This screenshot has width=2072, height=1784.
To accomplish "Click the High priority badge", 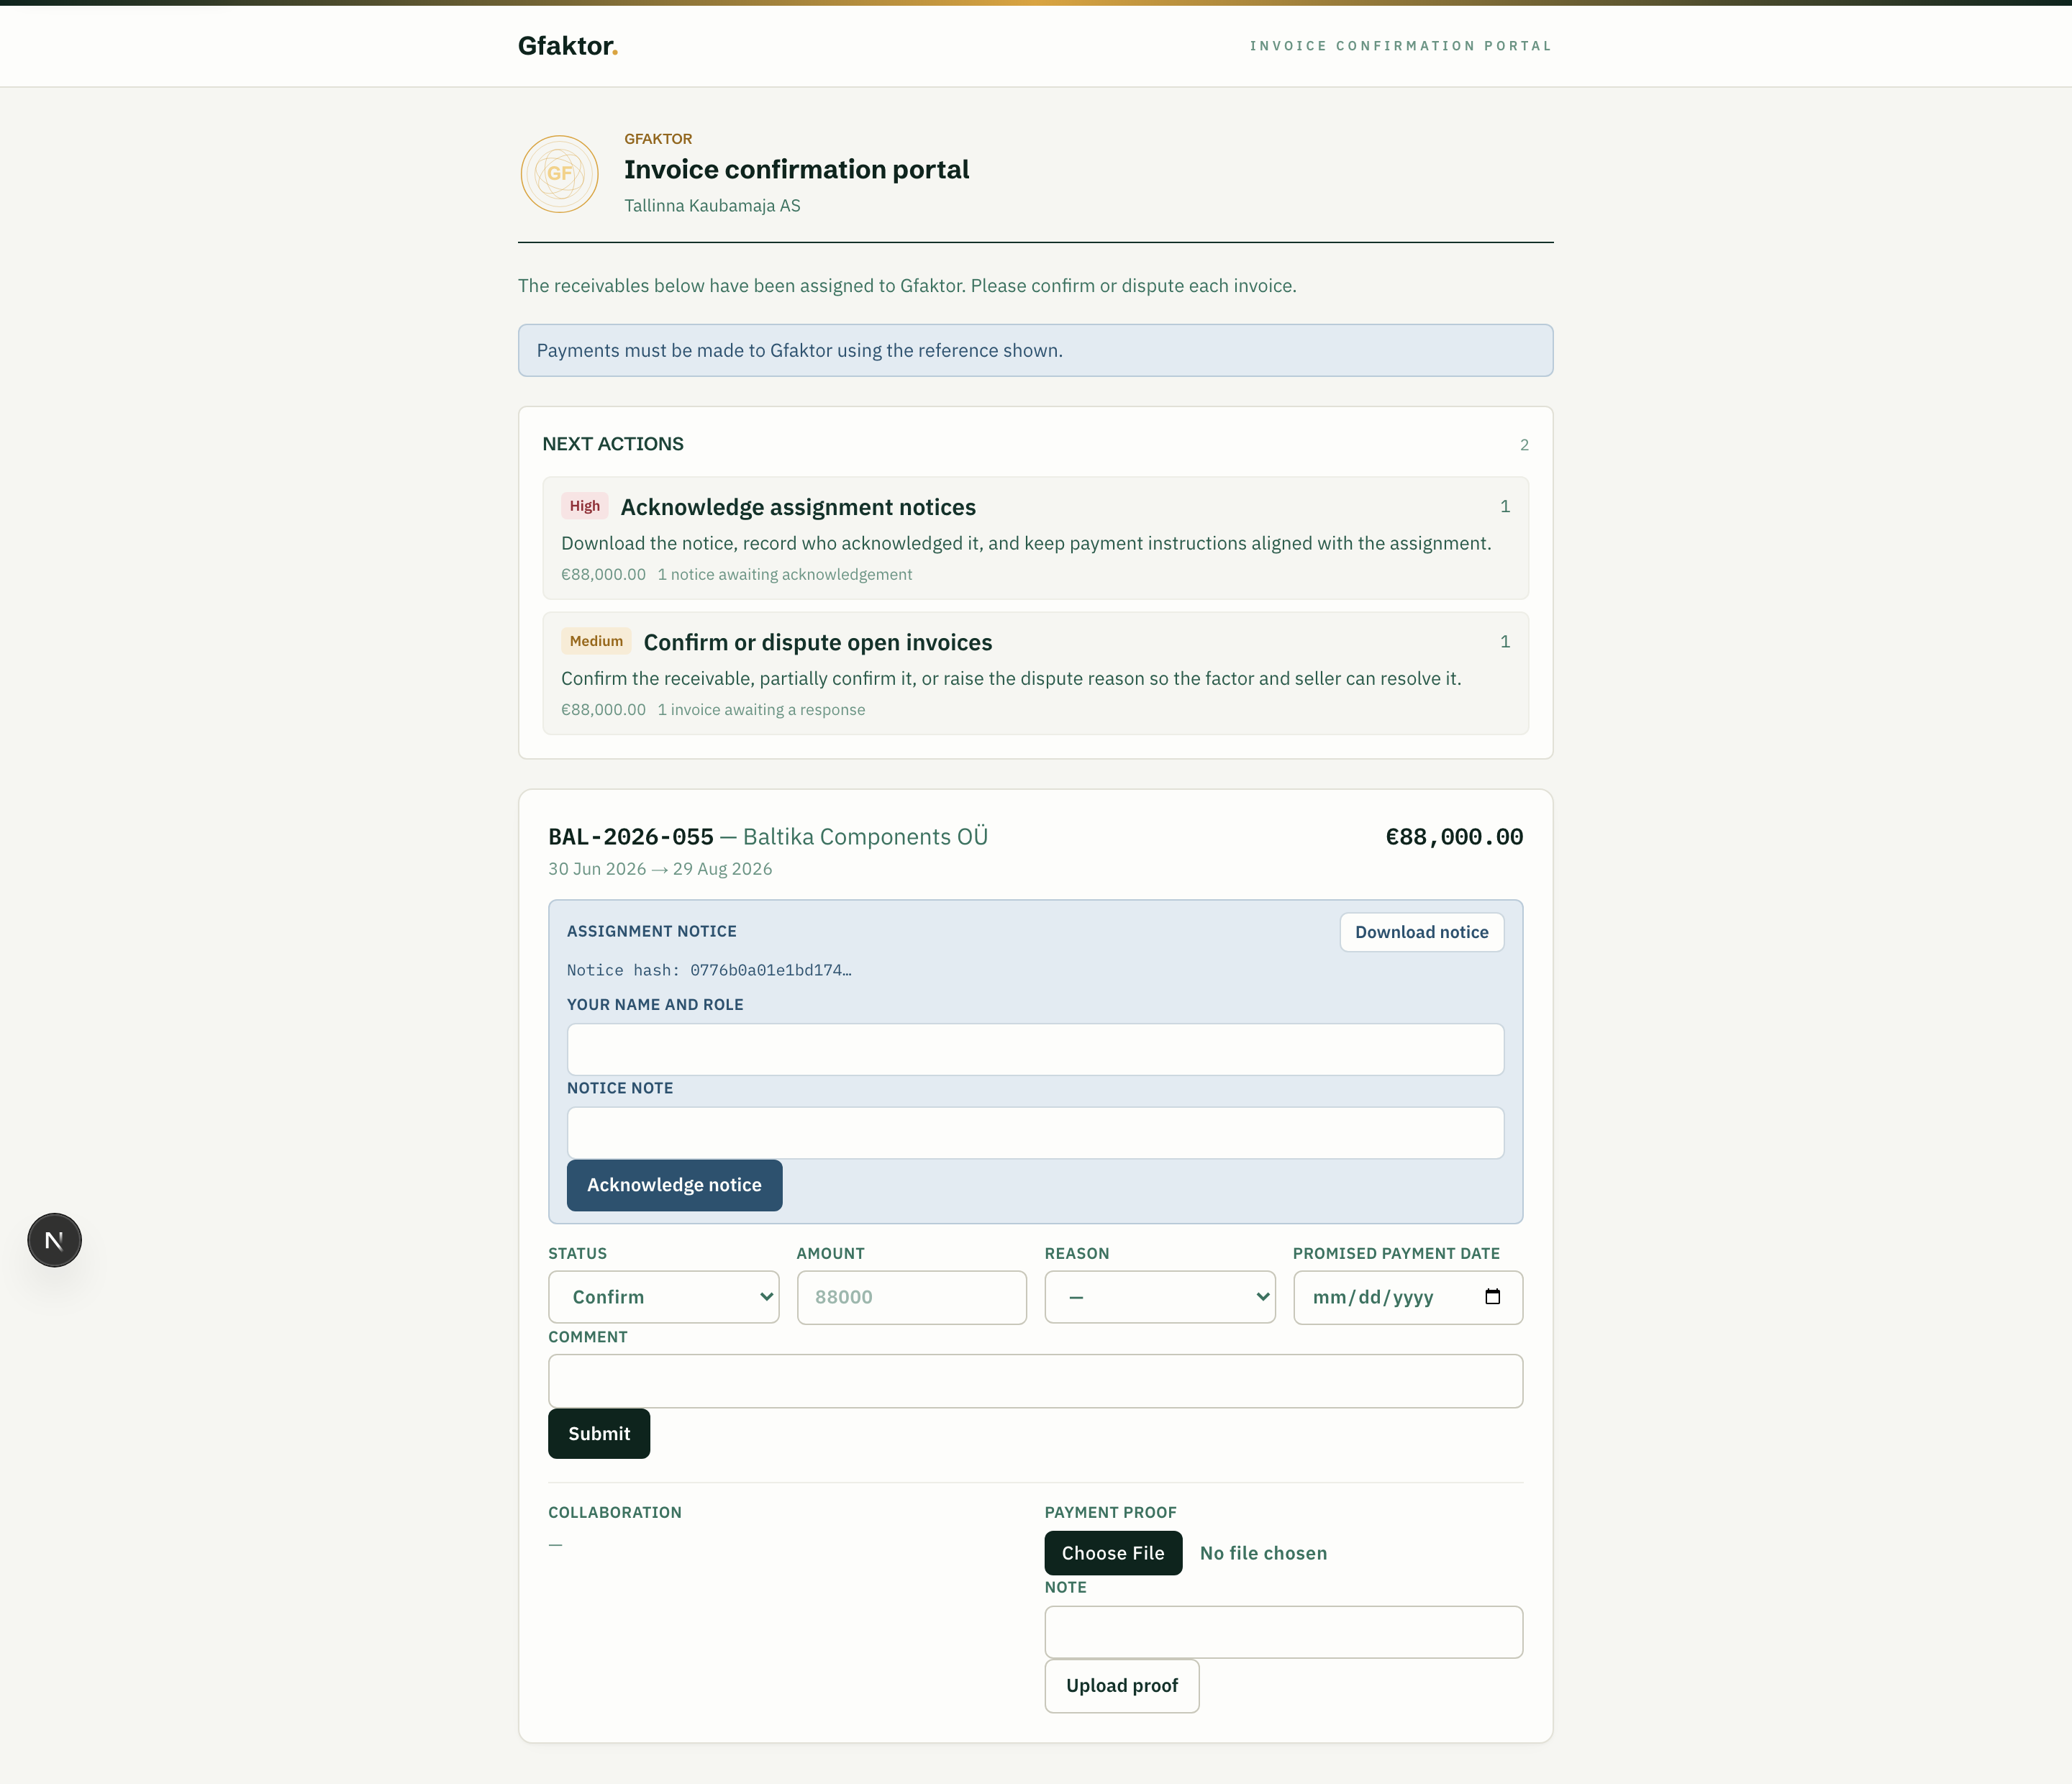I will (584, 506).
